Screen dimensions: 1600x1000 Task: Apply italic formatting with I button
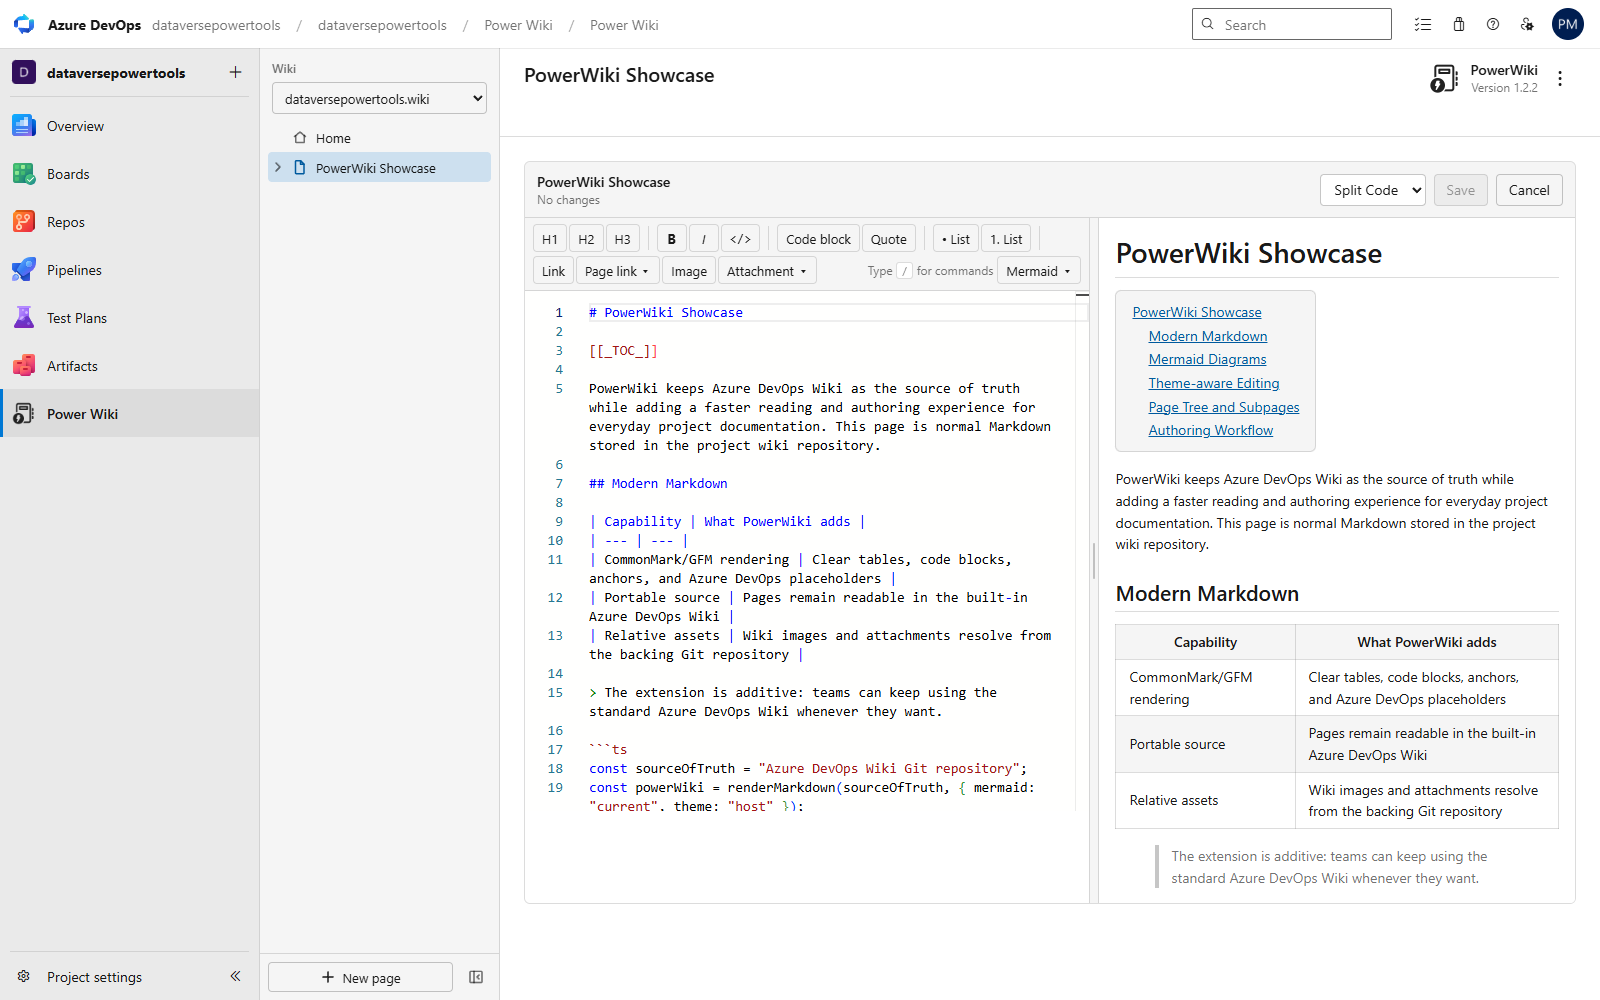tap(704, 239)
